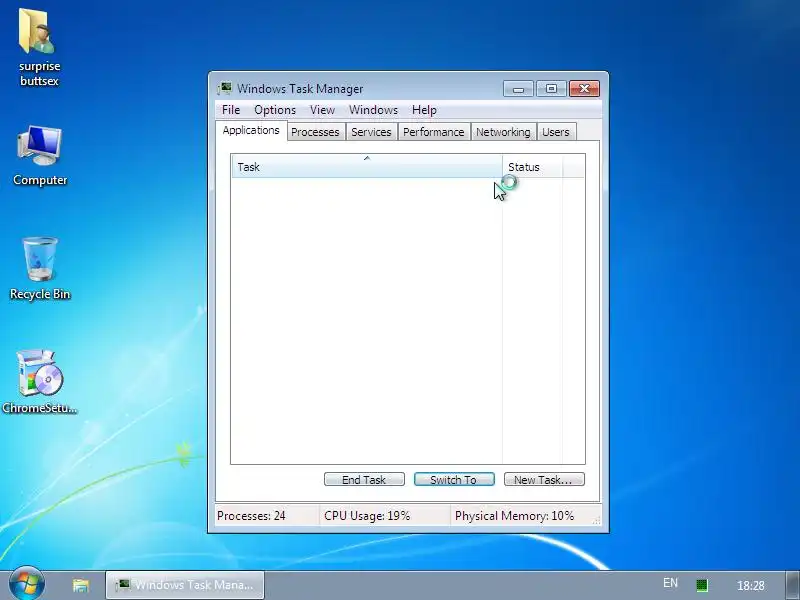Click the New Task... button

tap(544, 480)
